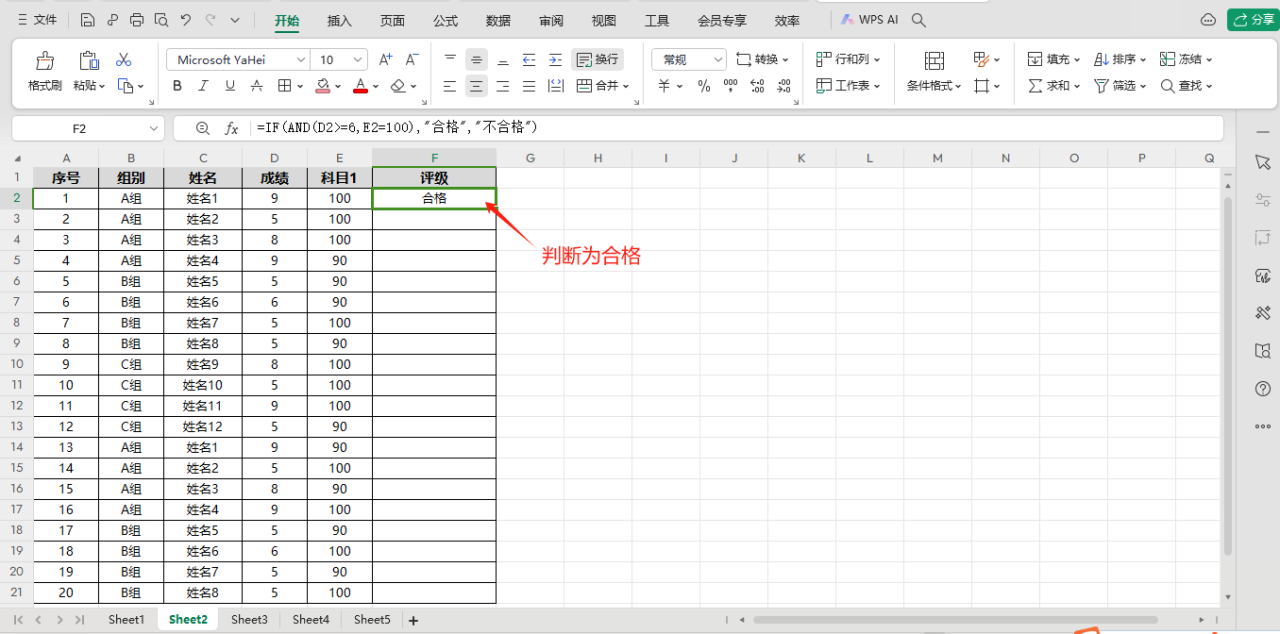
Task: Apply the percent style icon
Action: (x=704, y=86)
